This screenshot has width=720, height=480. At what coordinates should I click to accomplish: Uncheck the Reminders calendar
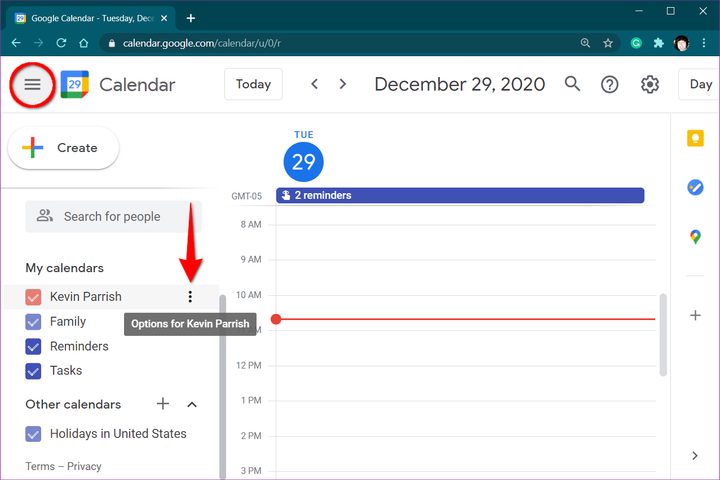[x=33, y=346]
